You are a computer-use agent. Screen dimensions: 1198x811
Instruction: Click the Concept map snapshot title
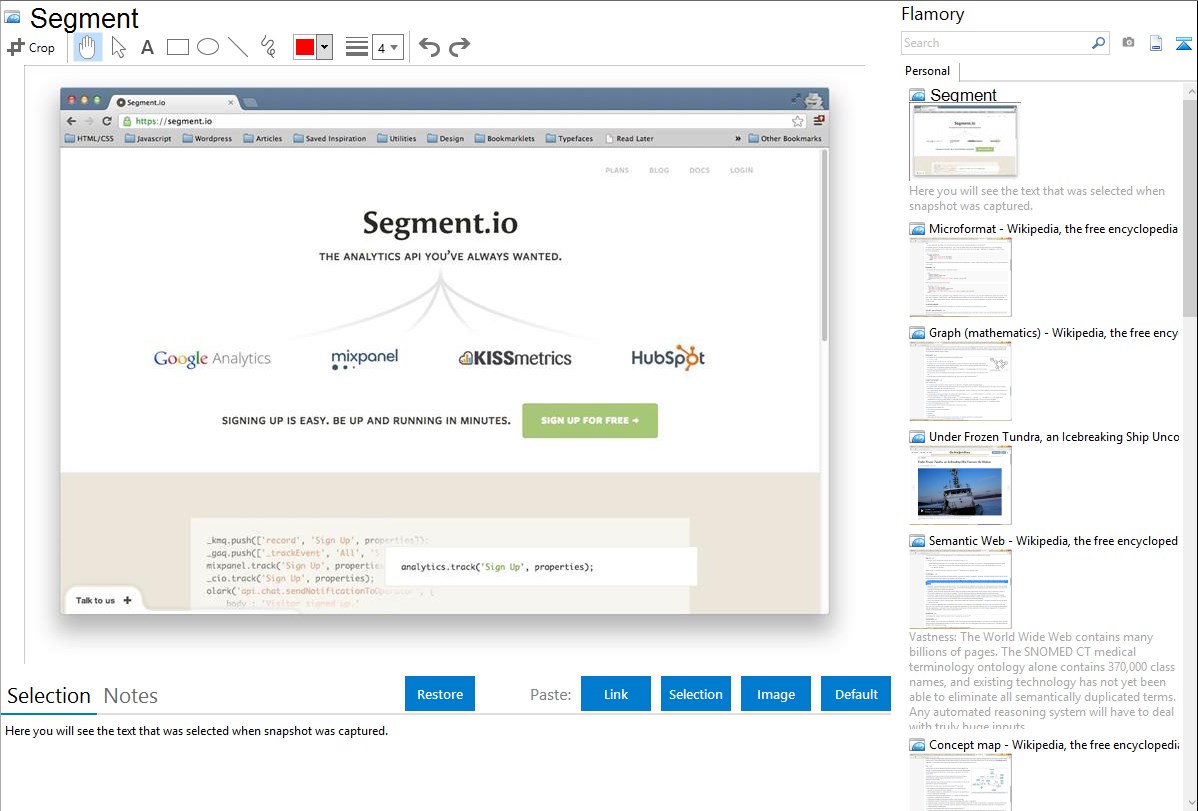click(x=1053, y=745)
